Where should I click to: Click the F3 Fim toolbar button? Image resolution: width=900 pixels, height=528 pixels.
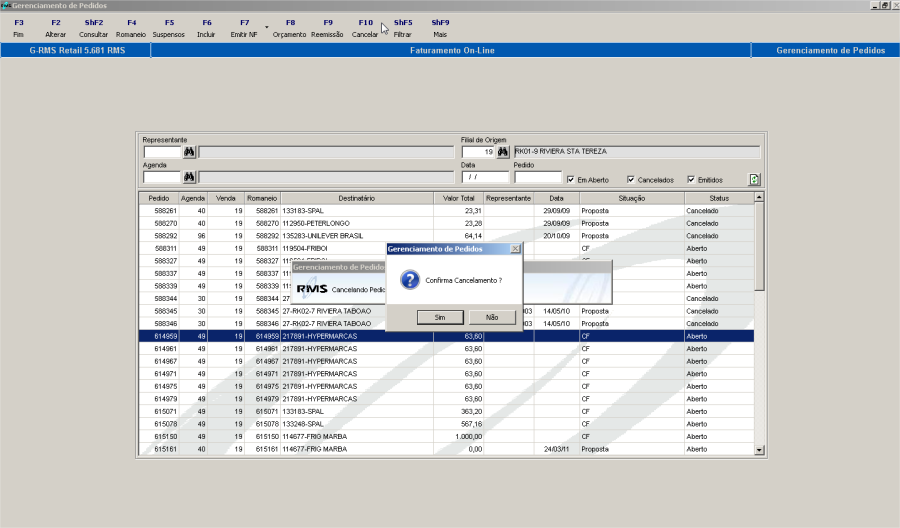pyautogui.click(x=18, y=28)
